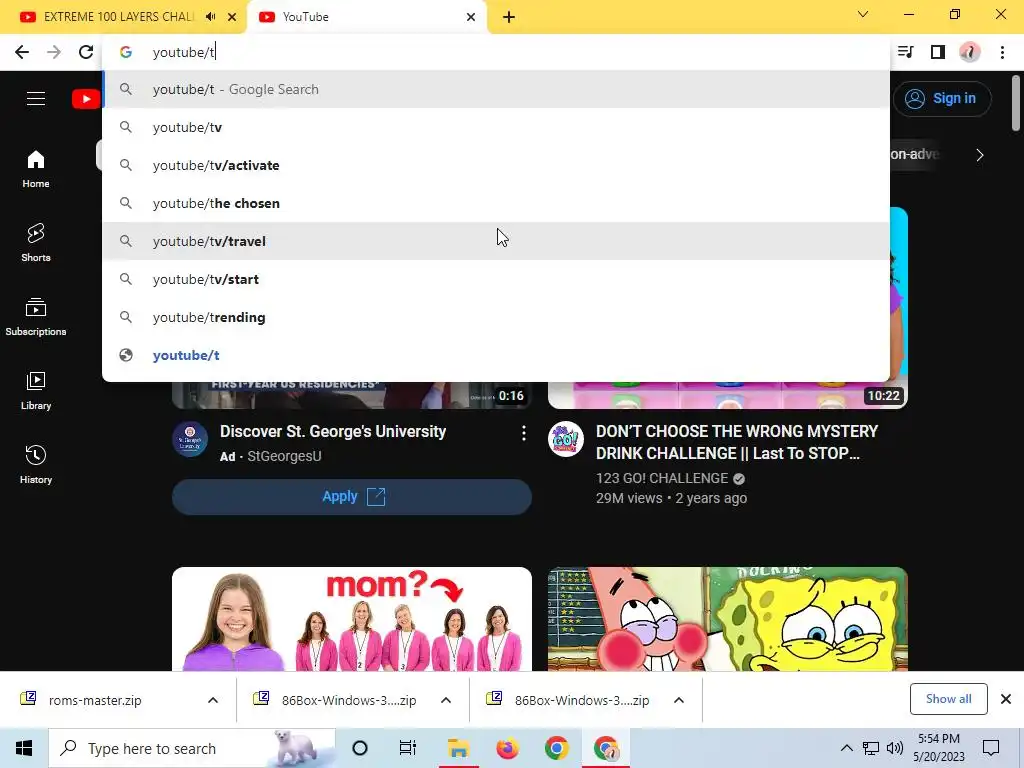
Task: Show hidden system tray icons
Action: tap(846, 748)
